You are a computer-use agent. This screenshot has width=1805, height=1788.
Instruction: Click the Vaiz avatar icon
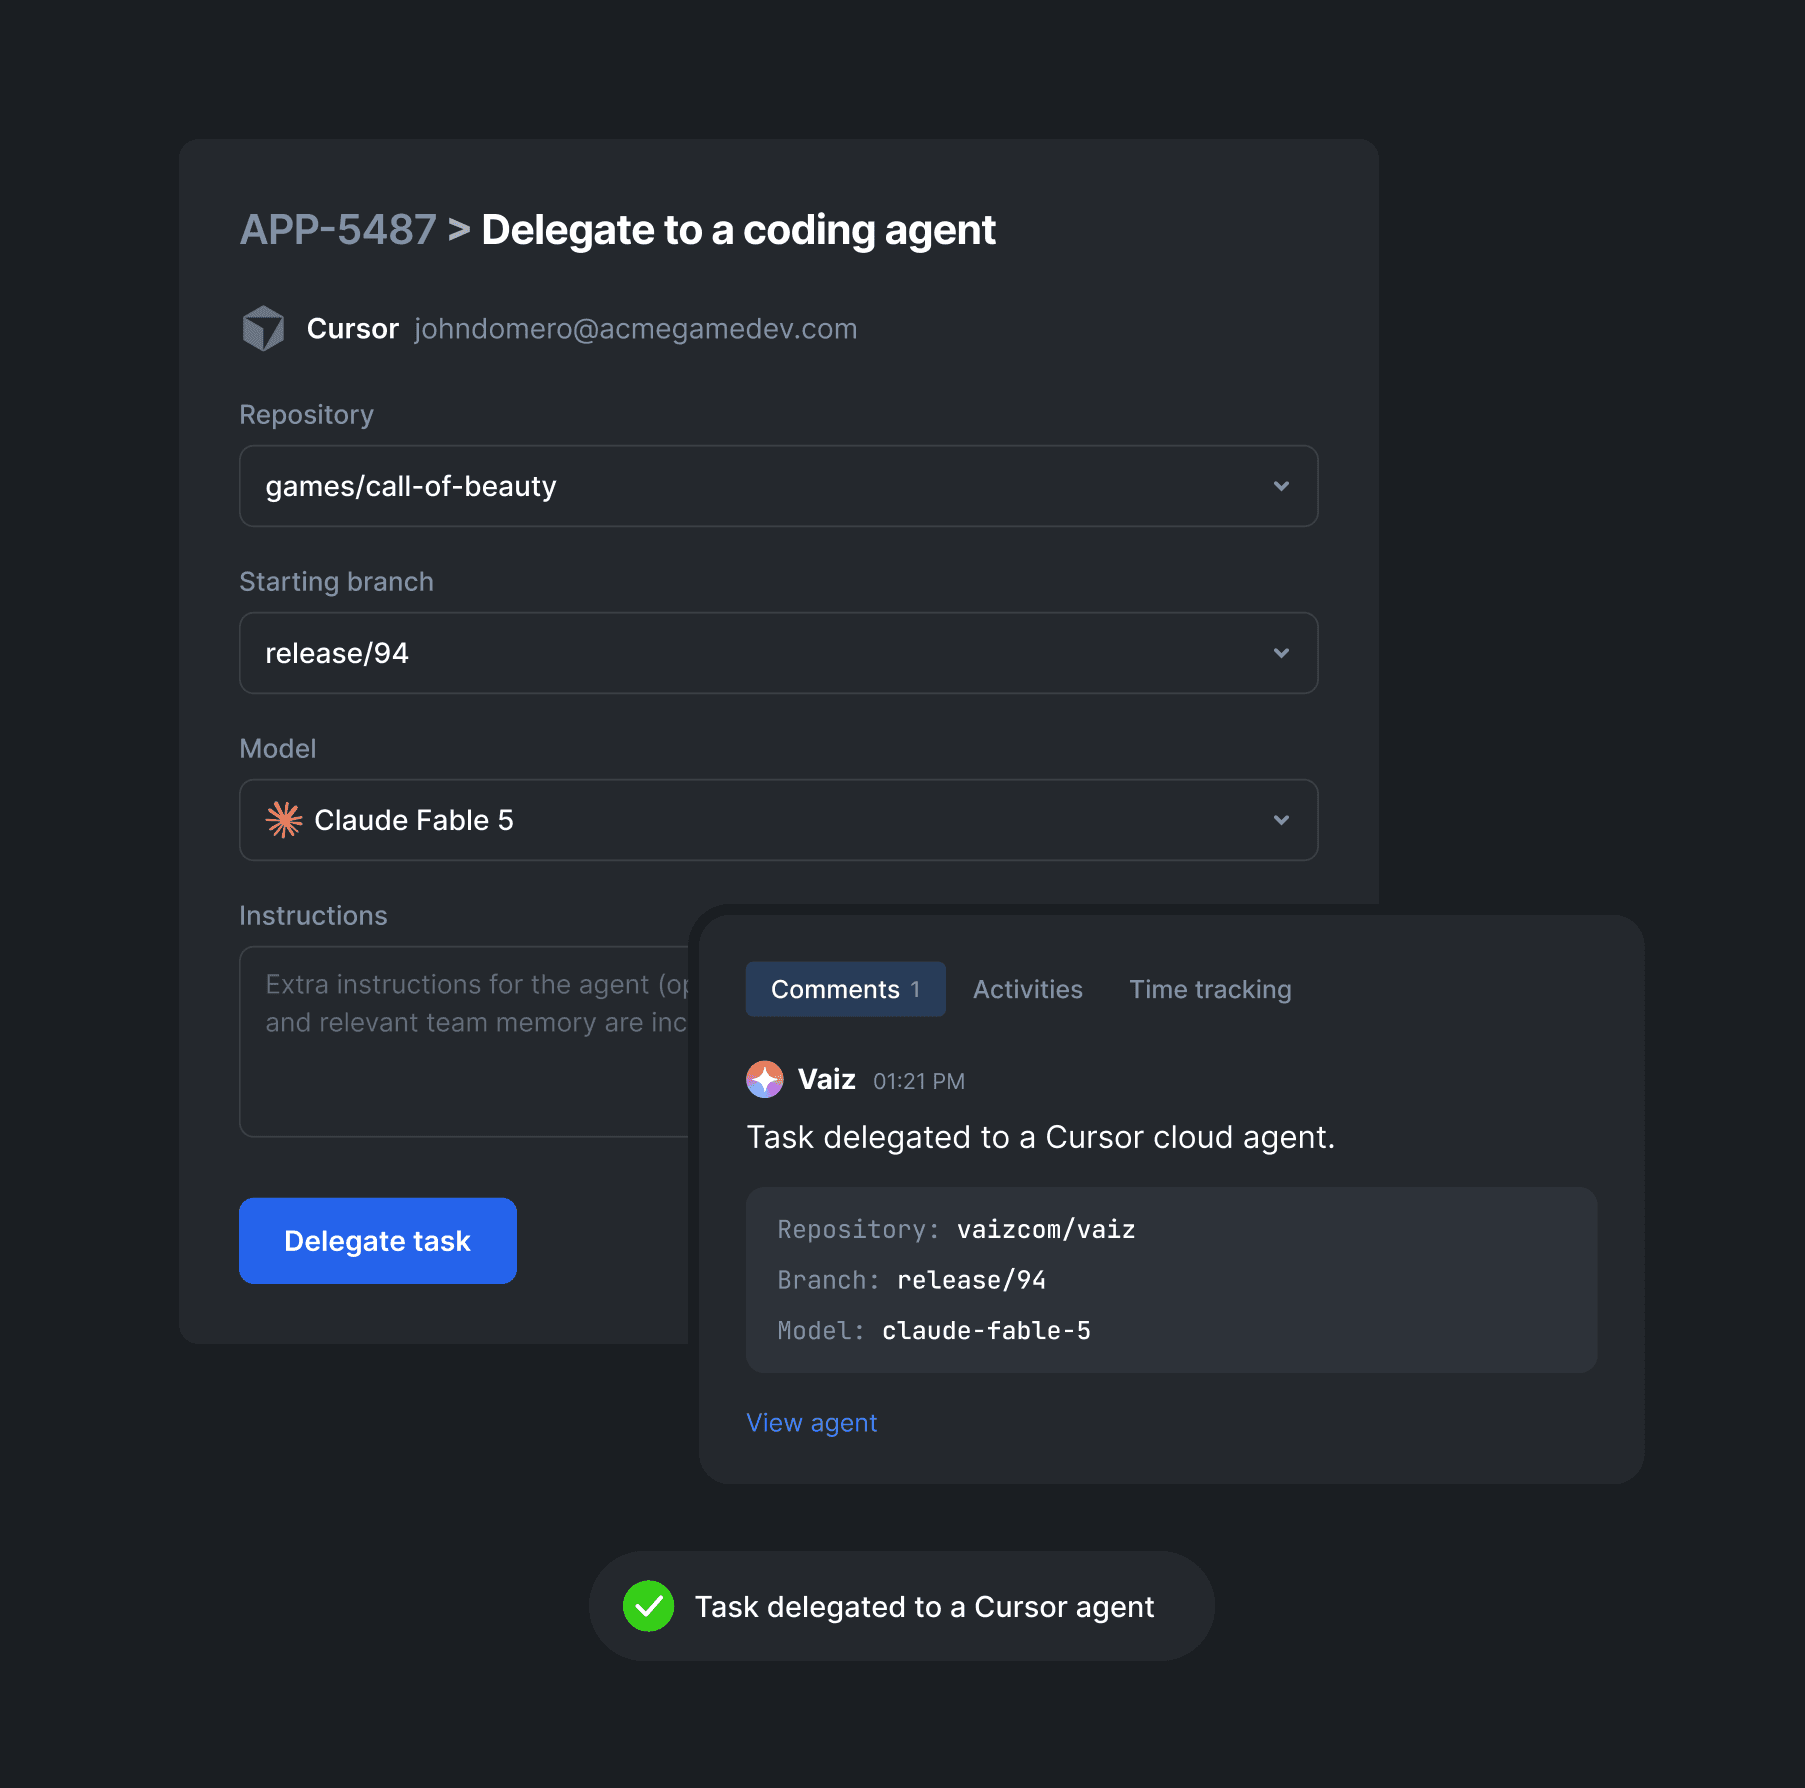tap(765, 1079)
